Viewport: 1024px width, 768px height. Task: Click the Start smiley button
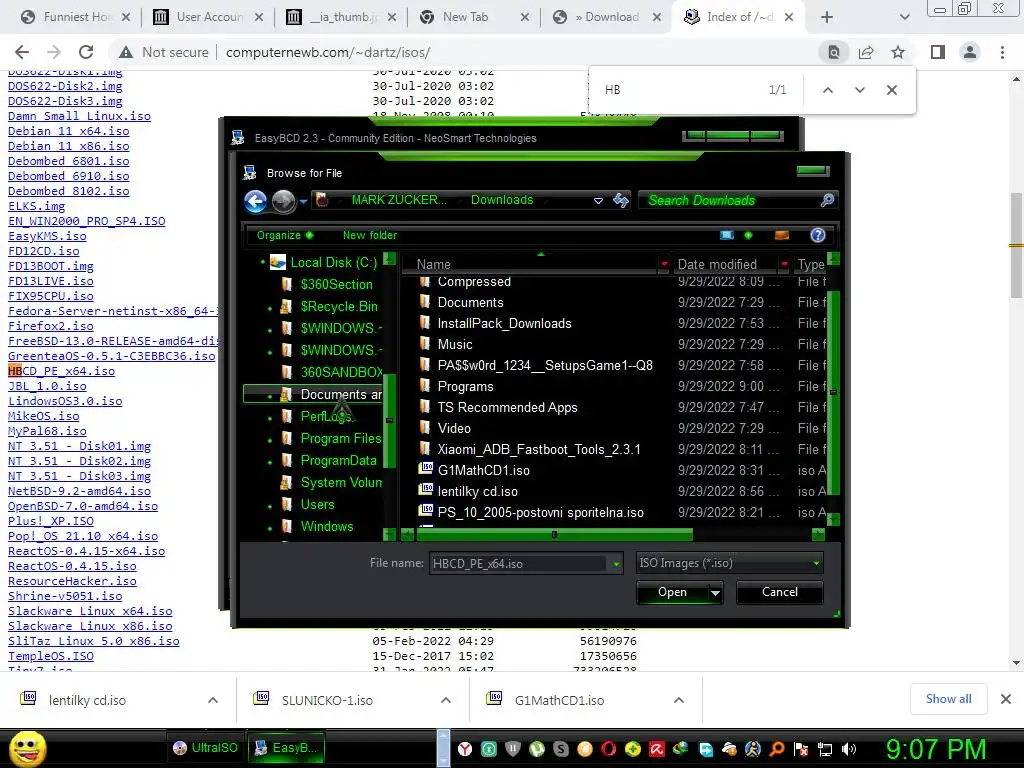[x=27, y=748]
